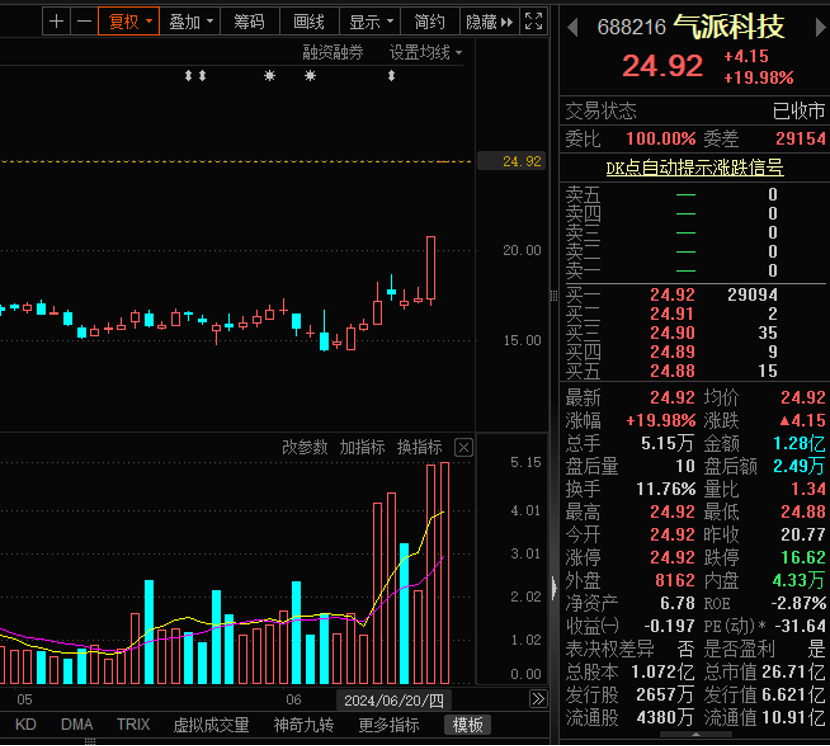Click first star event marker

[269, 76]
